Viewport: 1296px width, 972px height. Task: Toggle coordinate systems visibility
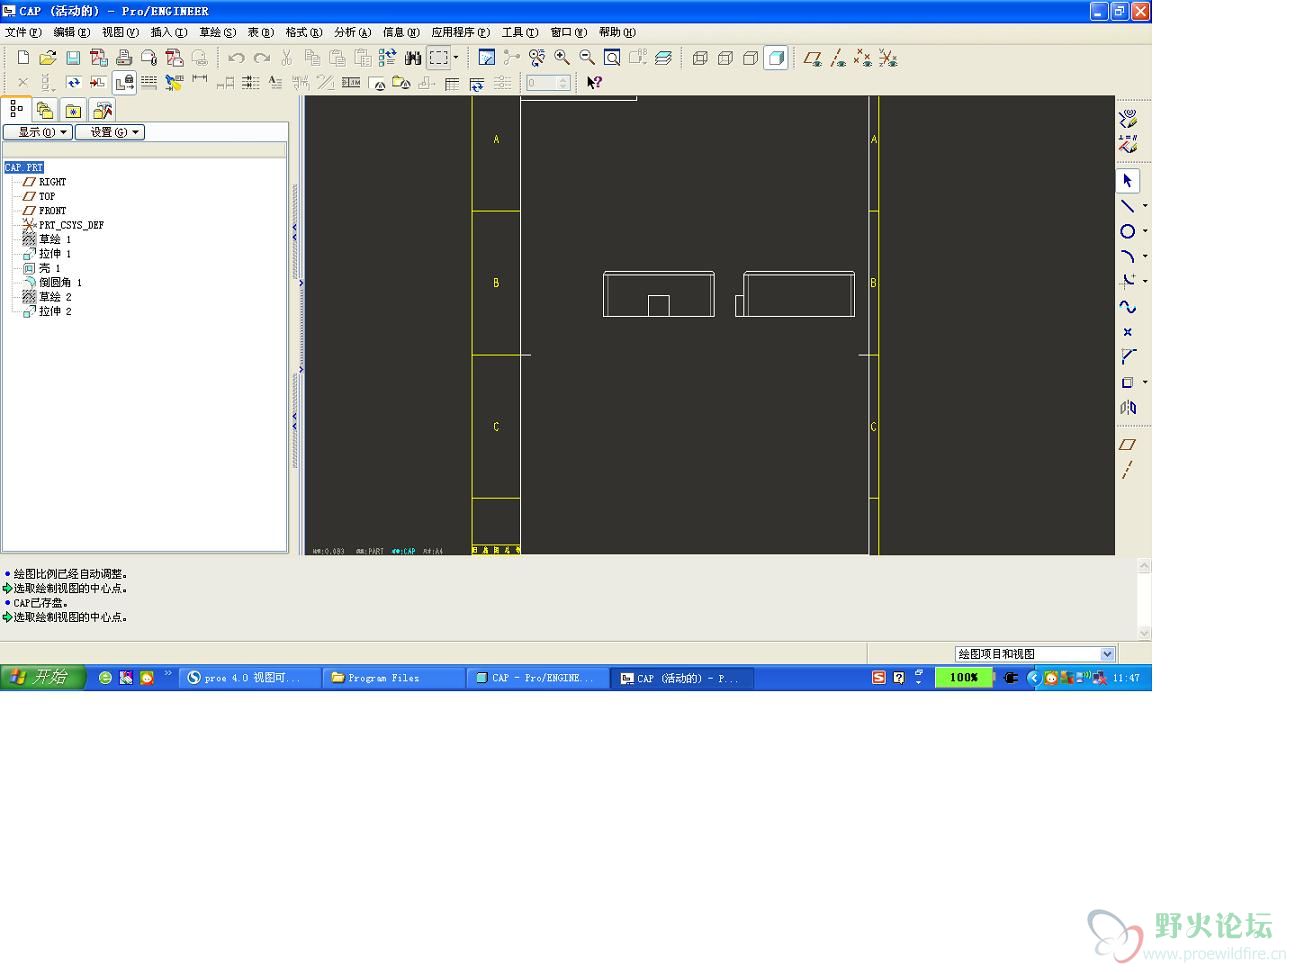click(888, 58)
